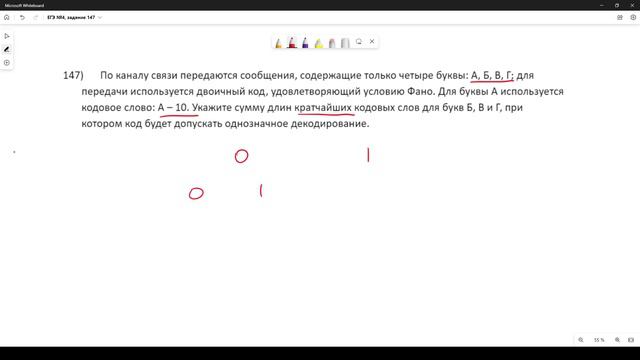
Task: Click the task number '147)'
Action: tap(73, 76)
